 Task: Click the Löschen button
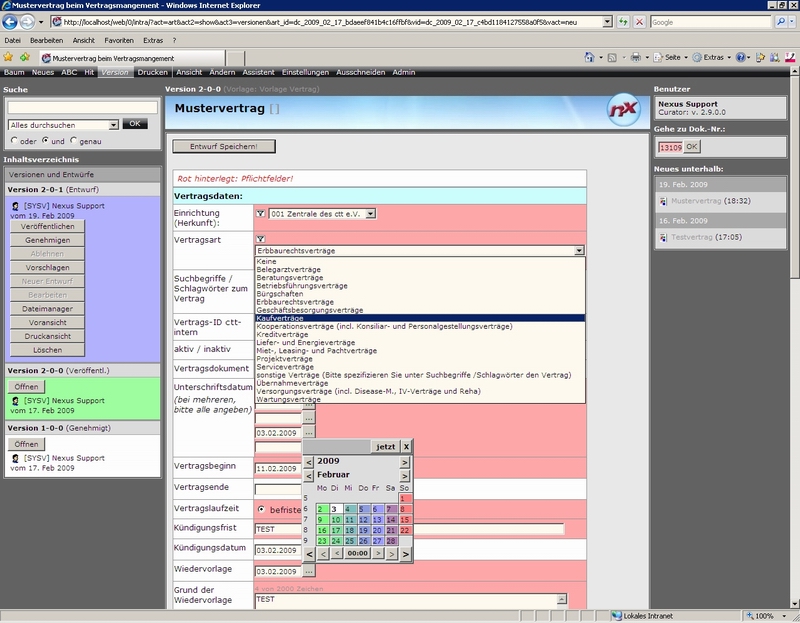pyautogui.click(x=47, y=350)
